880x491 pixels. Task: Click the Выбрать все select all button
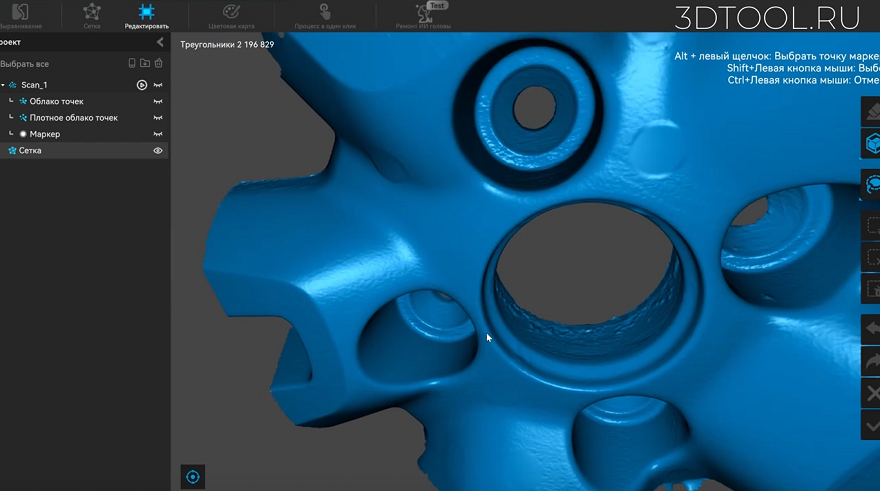[x=25, y=64]
